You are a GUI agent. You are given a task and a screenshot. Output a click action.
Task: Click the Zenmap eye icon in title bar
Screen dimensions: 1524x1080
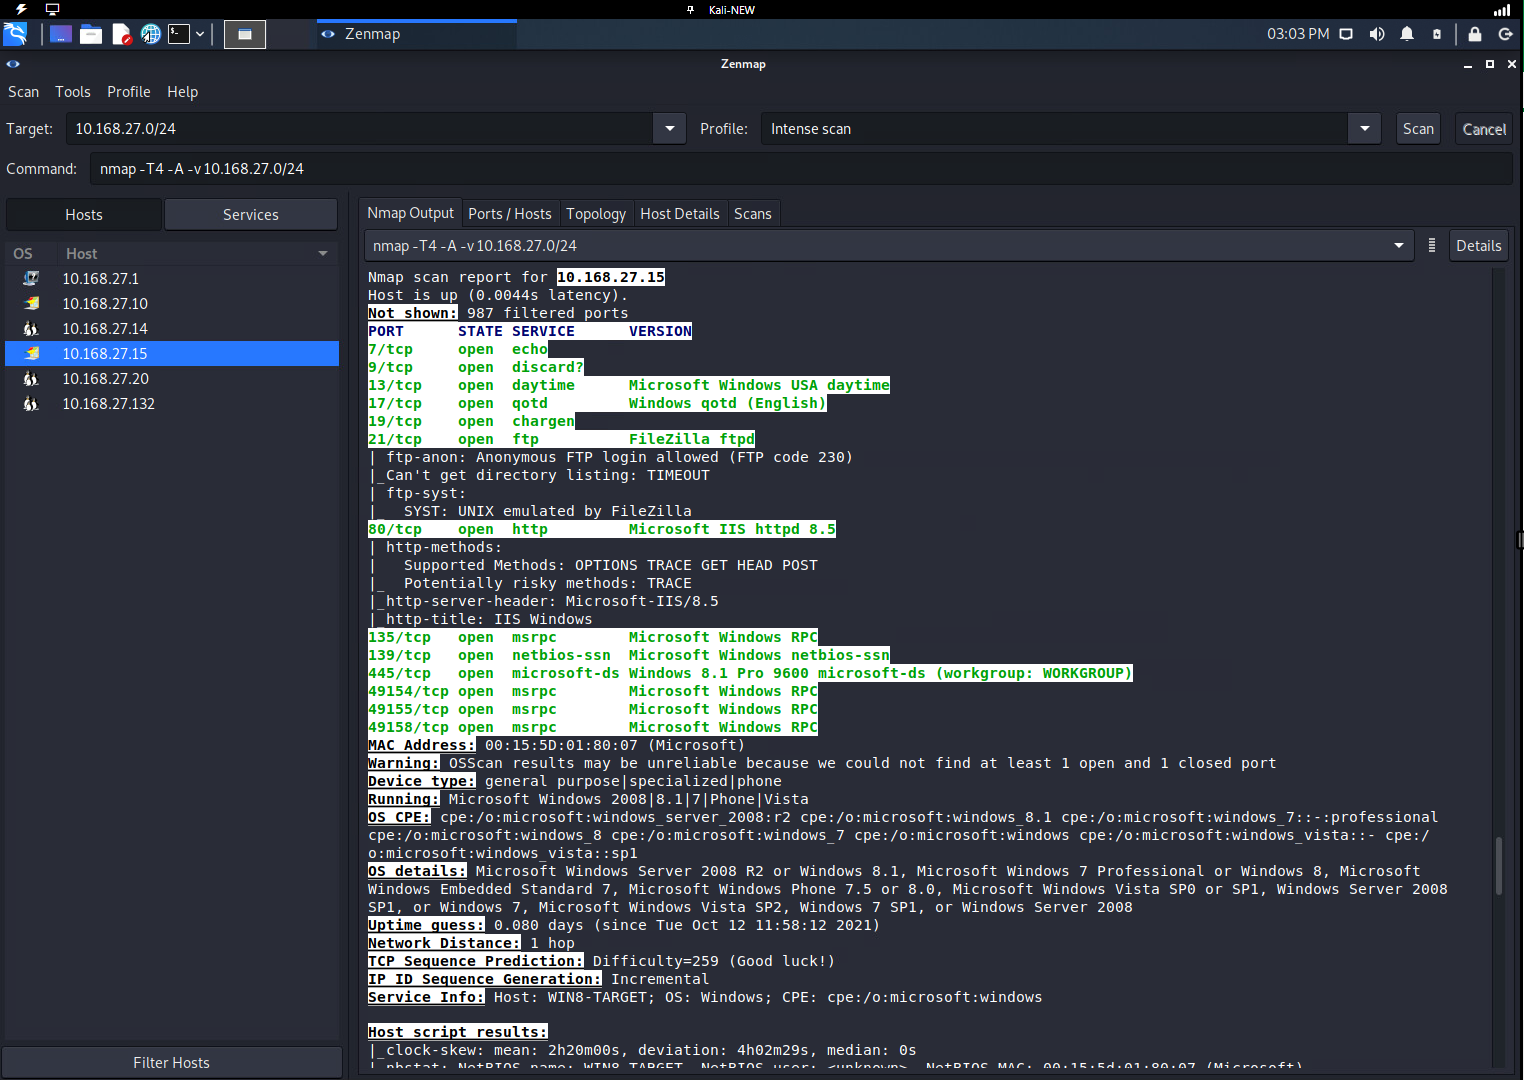pyautogui.click(x=13, y=64)
